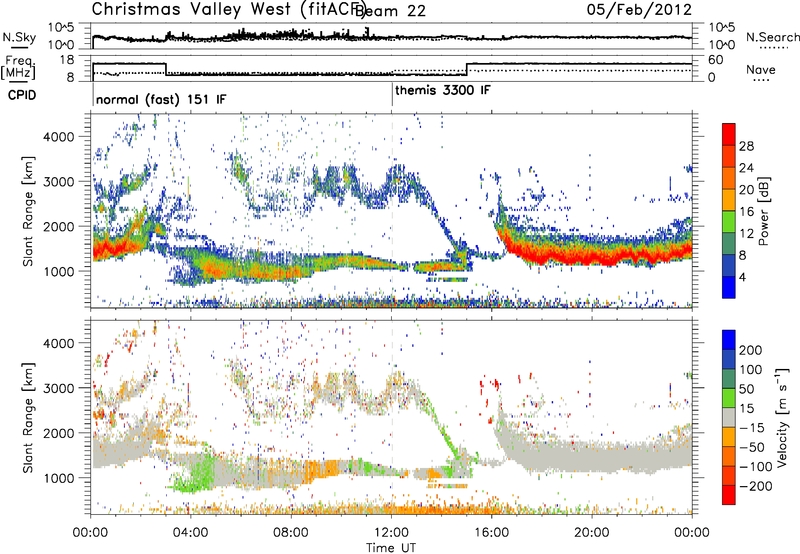This screenshot has width=800, height=554.
Task: Click the 'Velocity [m s-1]' color bar label
Action: tap(781, 417)
